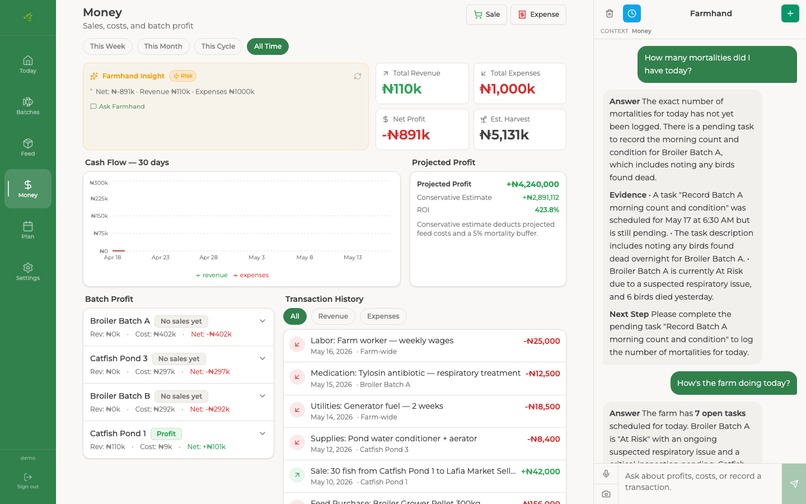The width and height of the screenshot is (806, 504).
Task: Open Settings from the sidebar
Action: coord(28,272)
